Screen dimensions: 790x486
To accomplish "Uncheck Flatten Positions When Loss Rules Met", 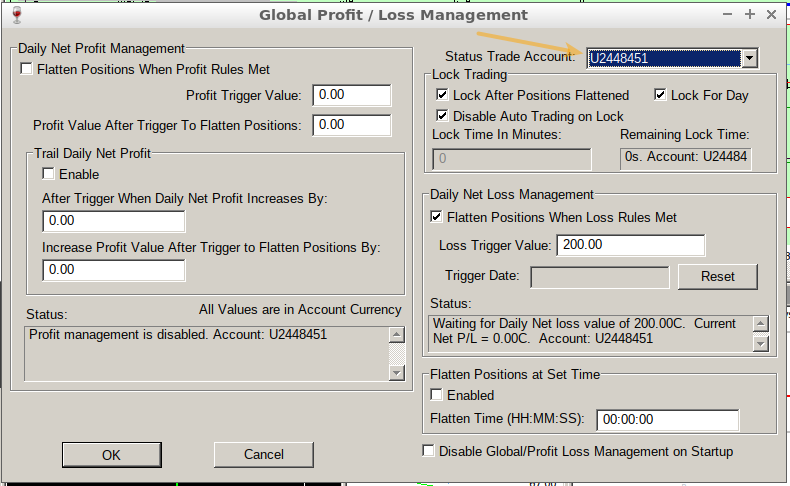I will pos(436,217).
